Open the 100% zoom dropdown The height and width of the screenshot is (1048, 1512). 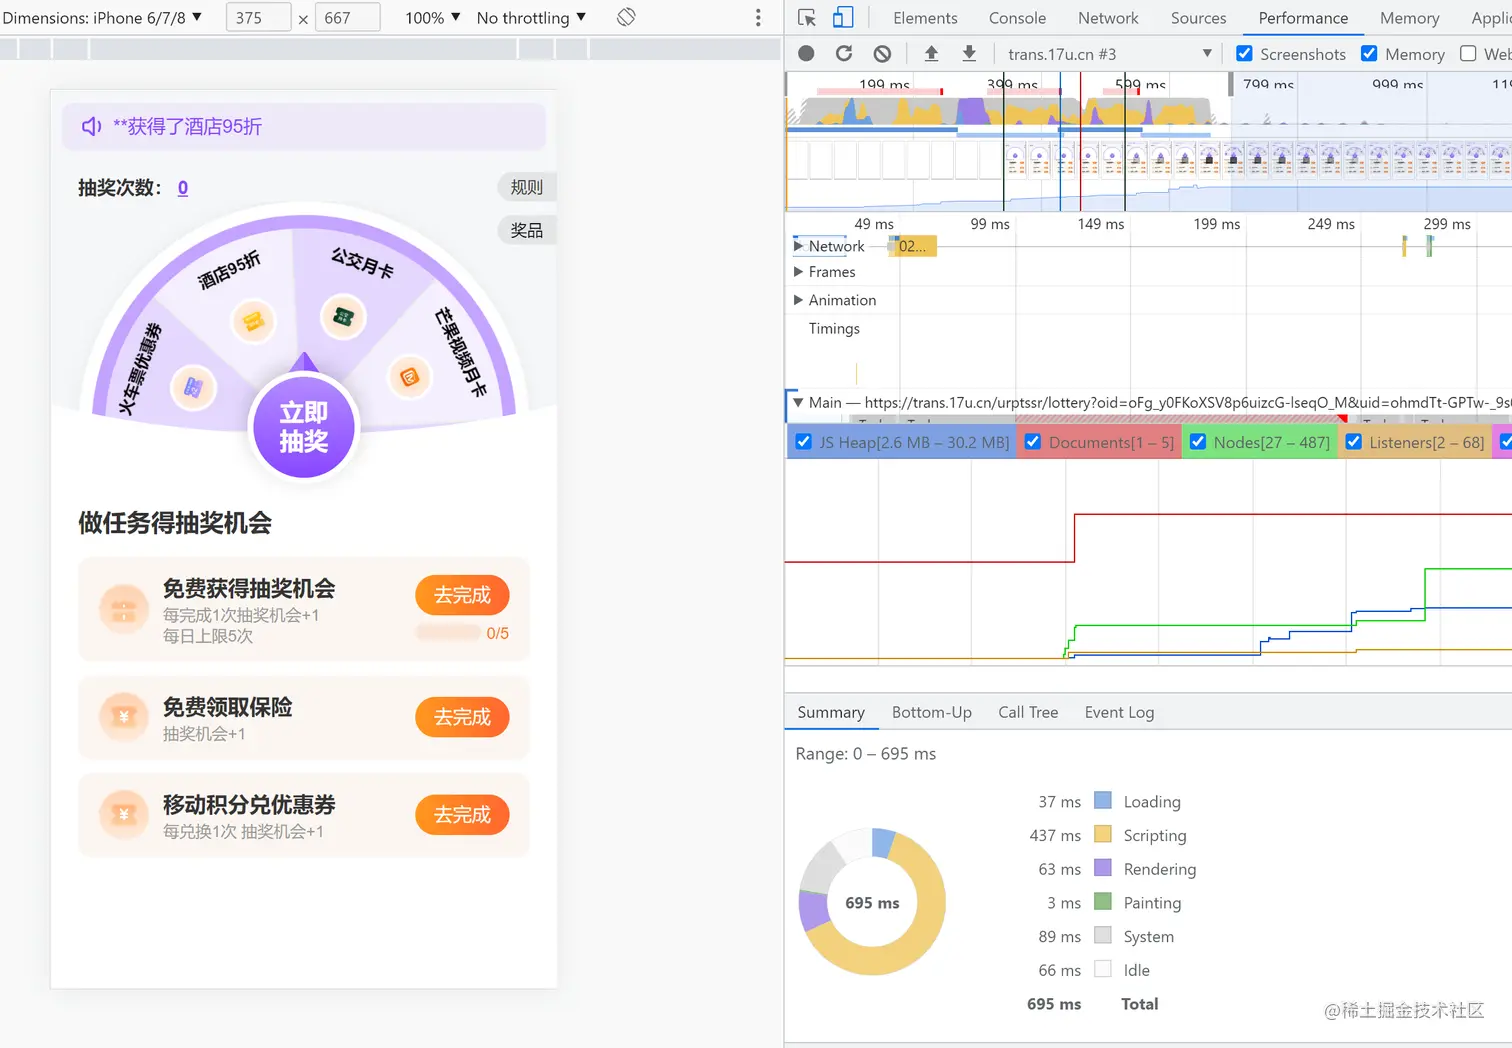coord(433,17)
